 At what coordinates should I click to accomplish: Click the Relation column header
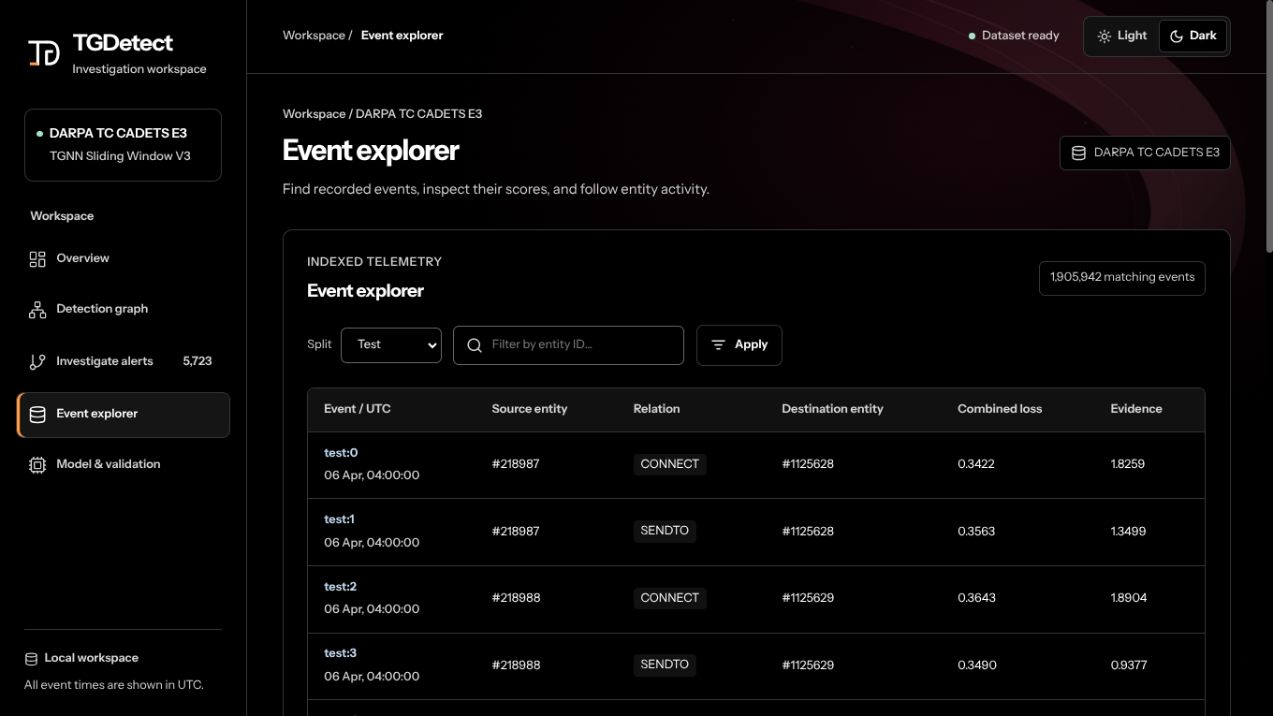pos(656,409)
